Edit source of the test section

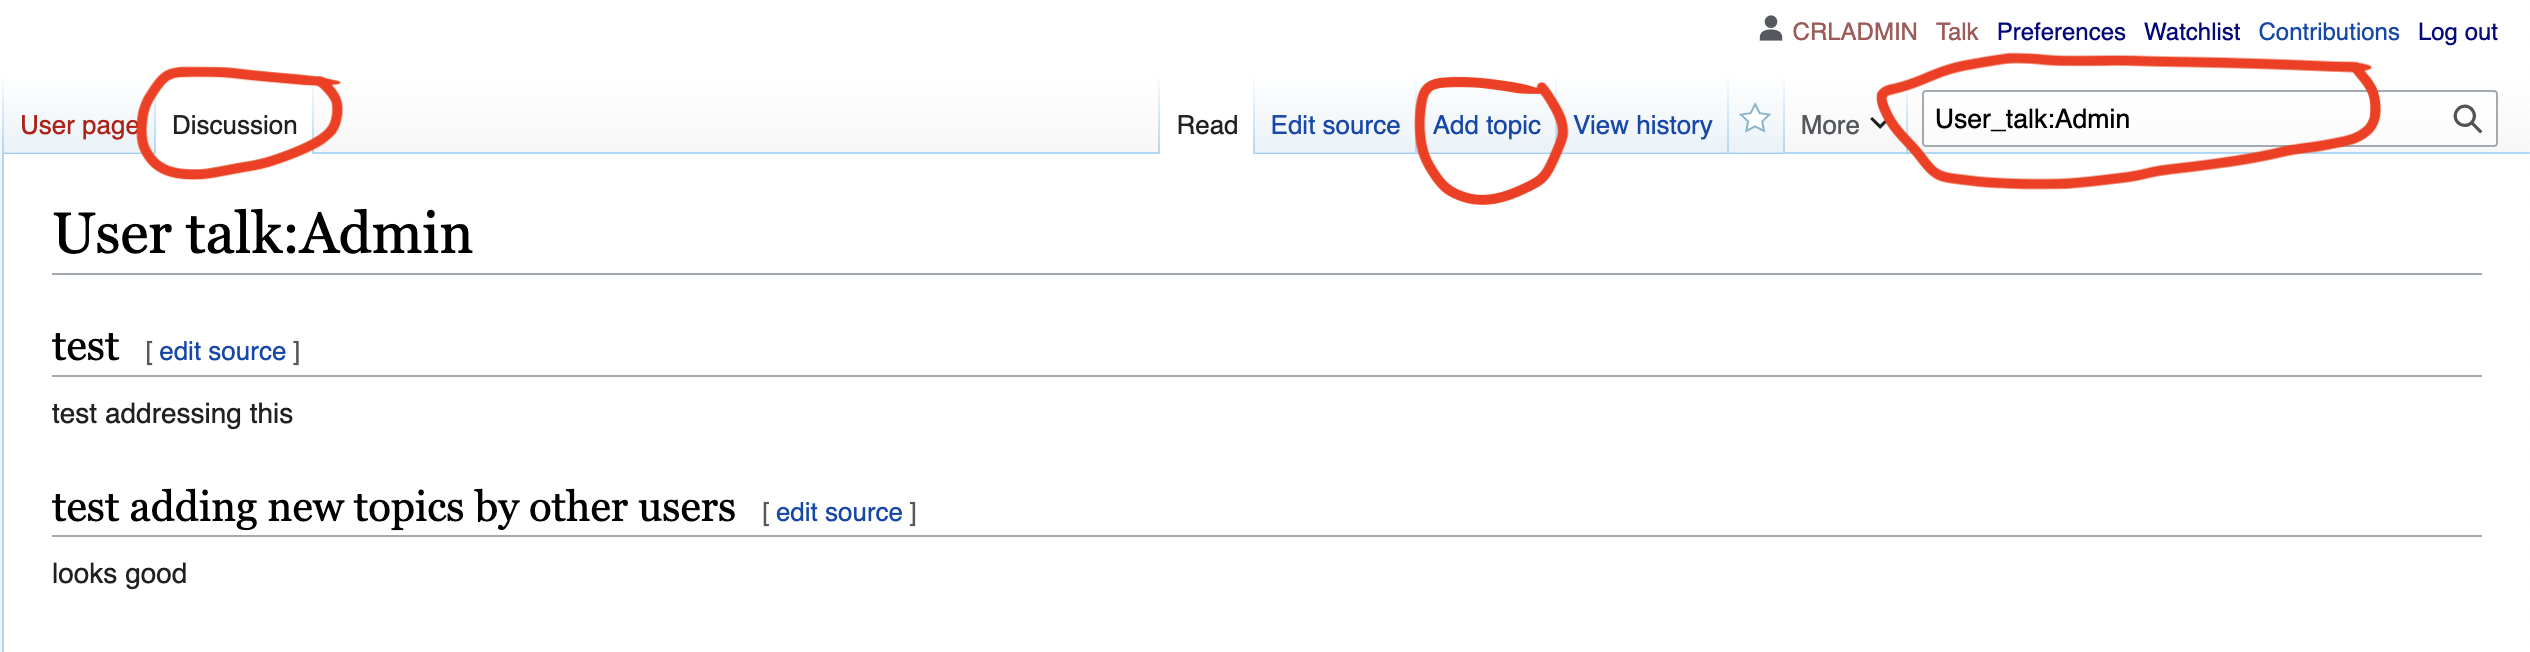pos(222,351)
